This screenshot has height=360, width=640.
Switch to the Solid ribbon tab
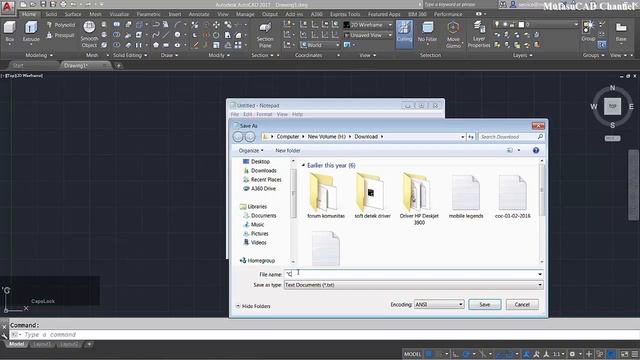pyautogui.click(x=51, y=14)
